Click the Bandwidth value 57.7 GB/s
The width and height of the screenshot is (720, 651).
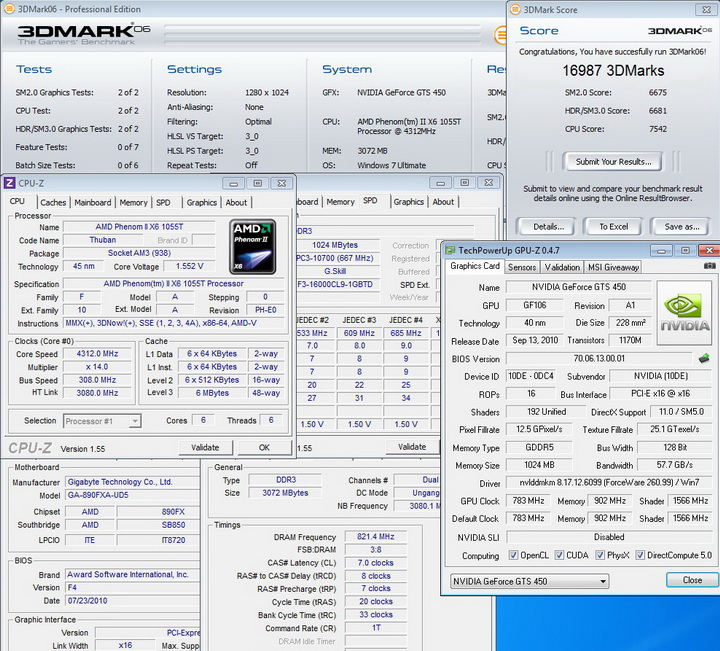click(674, 465)
